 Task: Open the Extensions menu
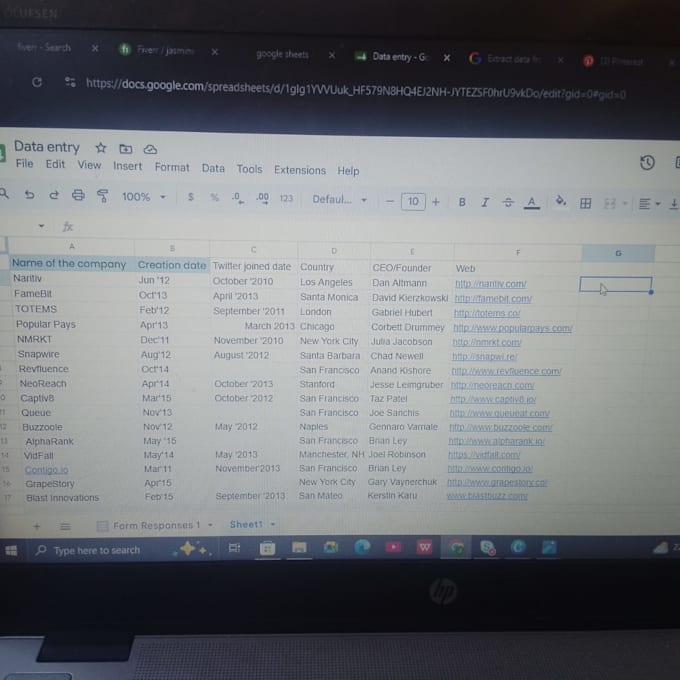point(300,170)
